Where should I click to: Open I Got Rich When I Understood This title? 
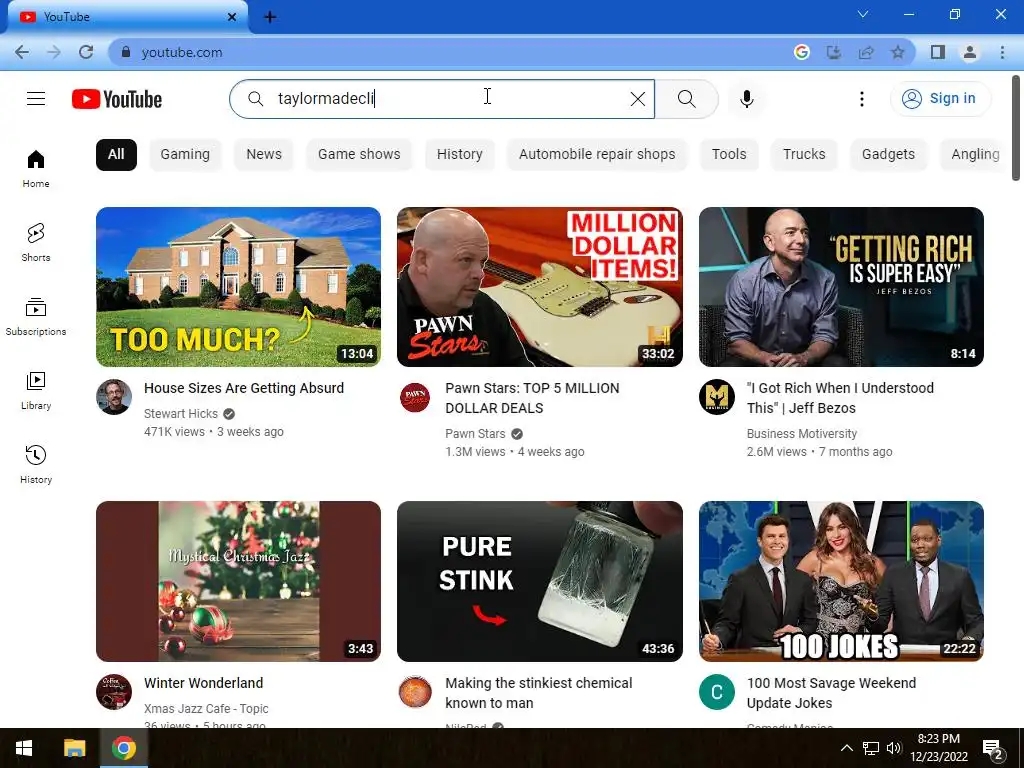pyautogui.click(x=840, y=398)
